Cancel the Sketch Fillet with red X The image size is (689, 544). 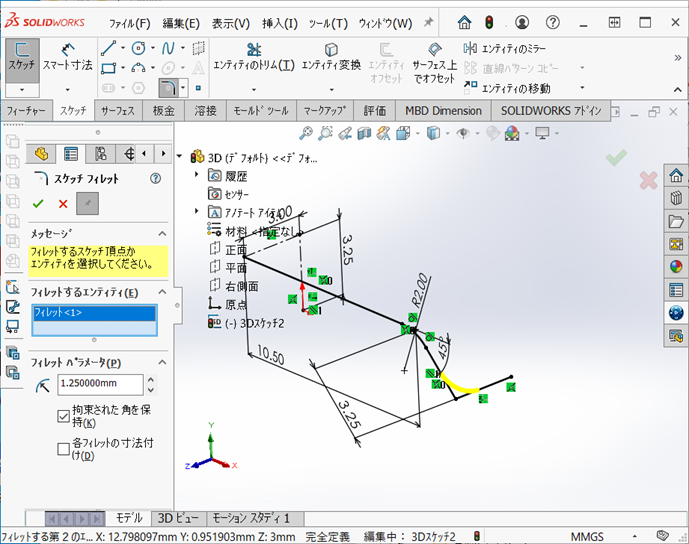63,203
